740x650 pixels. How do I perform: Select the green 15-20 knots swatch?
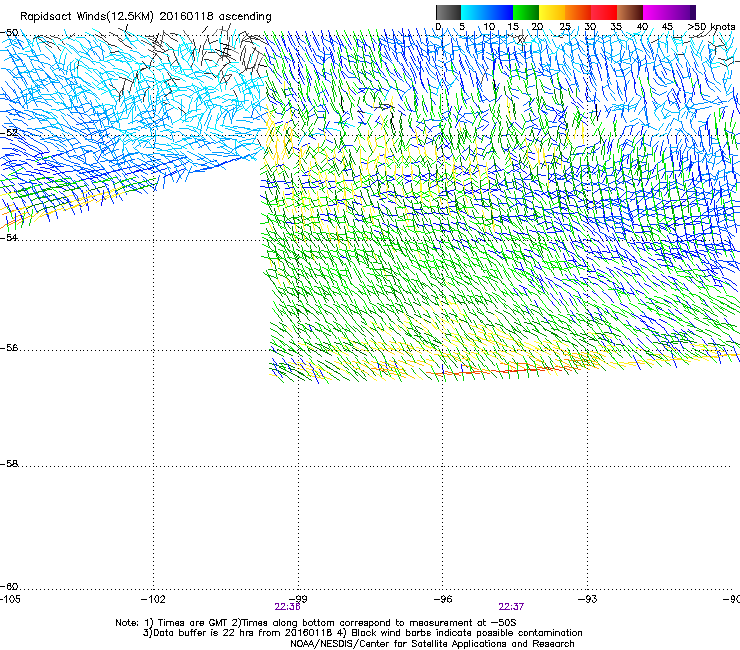pos(526,12)
